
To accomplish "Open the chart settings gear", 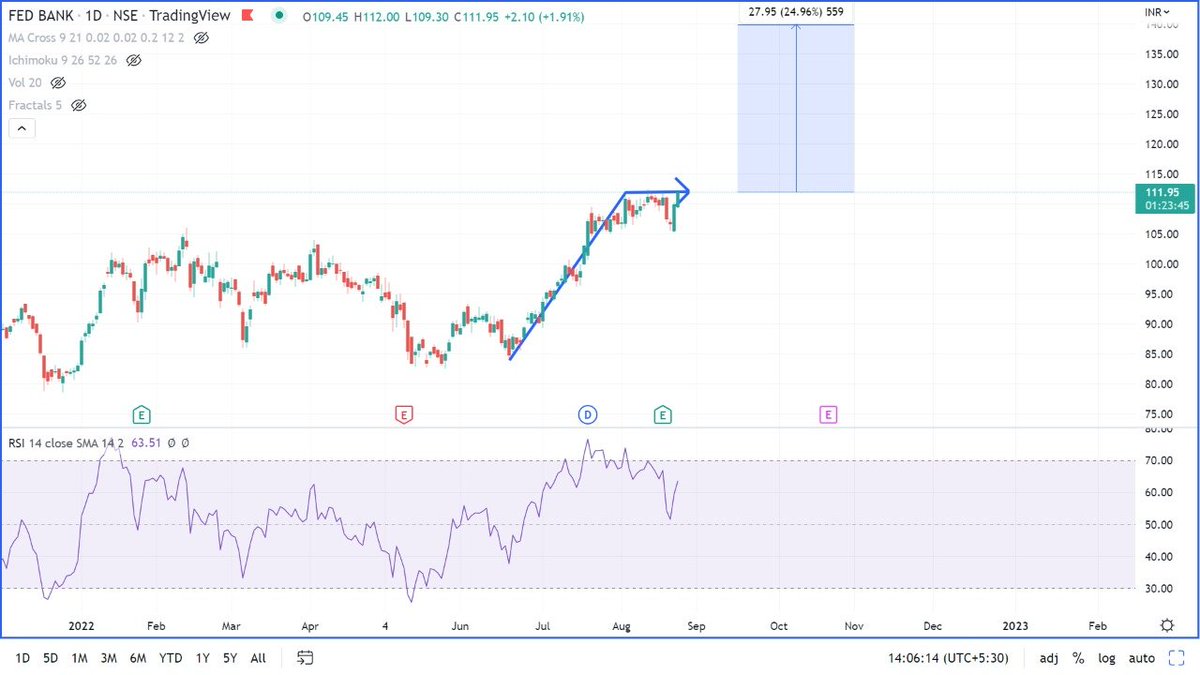I will point(1166,625).
